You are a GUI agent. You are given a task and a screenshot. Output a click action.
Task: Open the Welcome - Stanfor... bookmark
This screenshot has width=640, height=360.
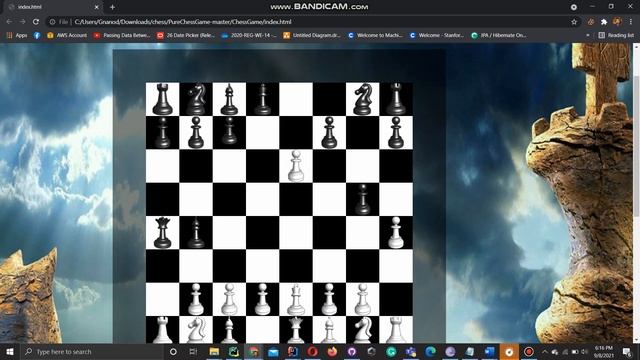point(437,36)
